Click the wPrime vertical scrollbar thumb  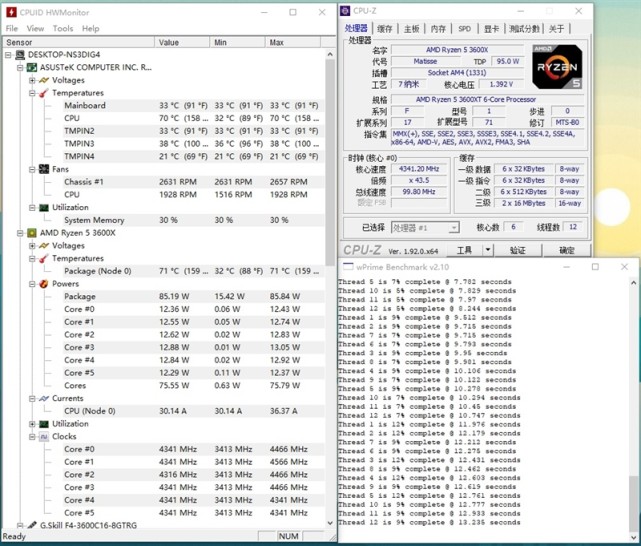point(633,502)
